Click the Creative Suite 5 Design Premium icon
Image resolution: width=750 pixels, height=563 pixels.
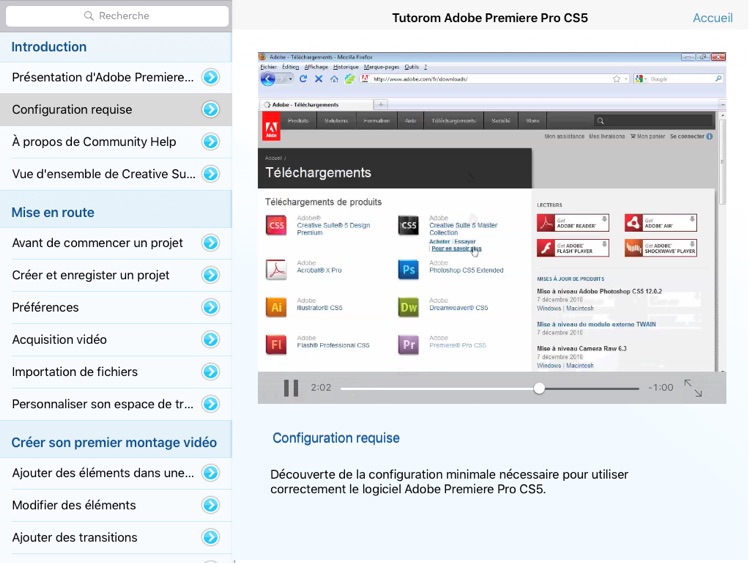276,225
